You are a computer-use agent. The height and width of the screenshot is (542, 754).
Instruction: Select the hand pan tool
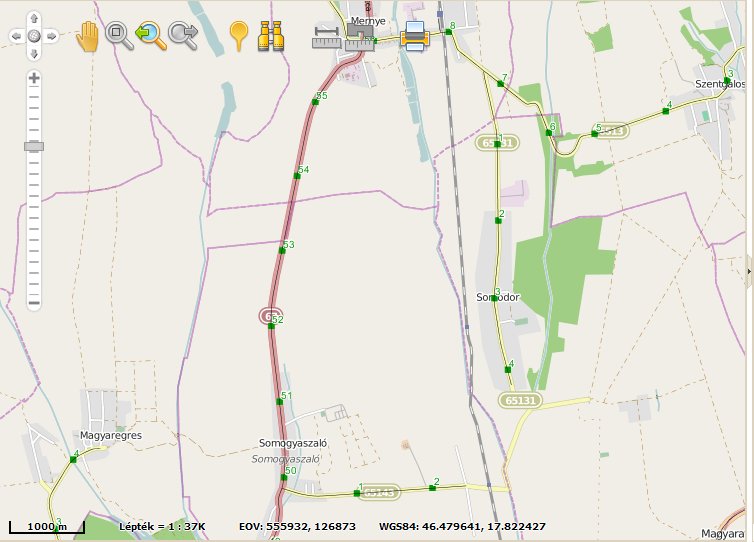click(x=88, y=36)
